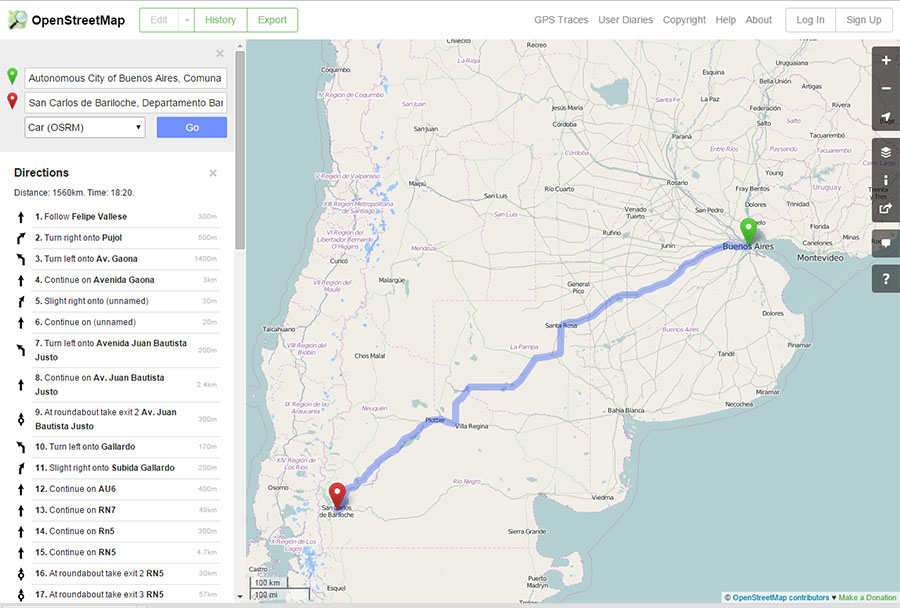Click straight arrow for Follow Felipe Vallese
This screenshot has height=608, width=900.
(x=21, y=217)
